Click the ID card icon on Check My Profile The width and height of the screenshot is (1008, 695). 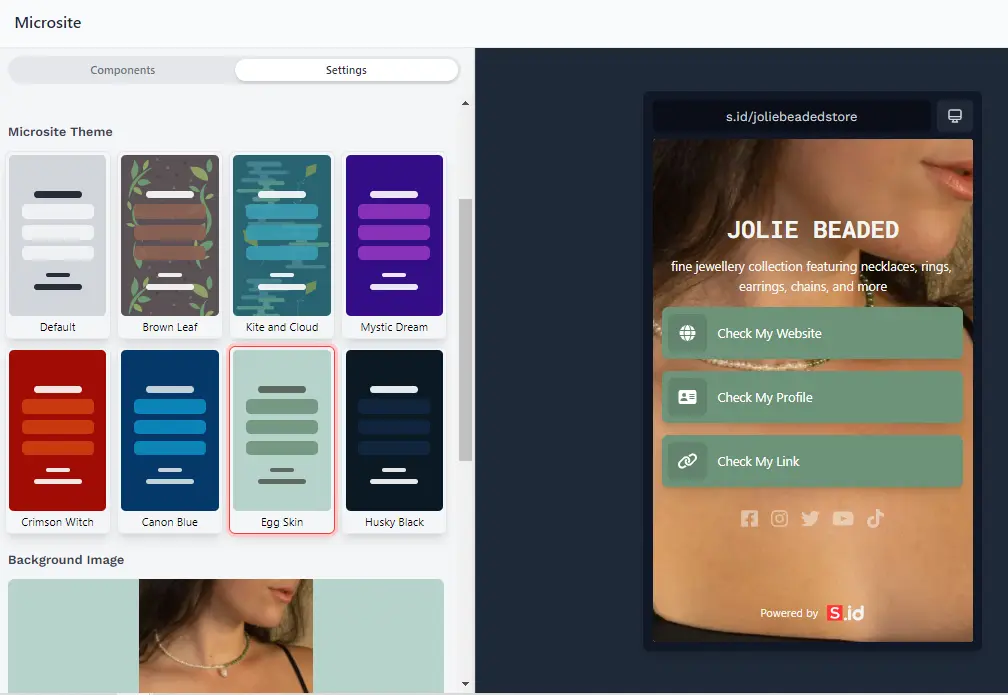coord(687,397)
